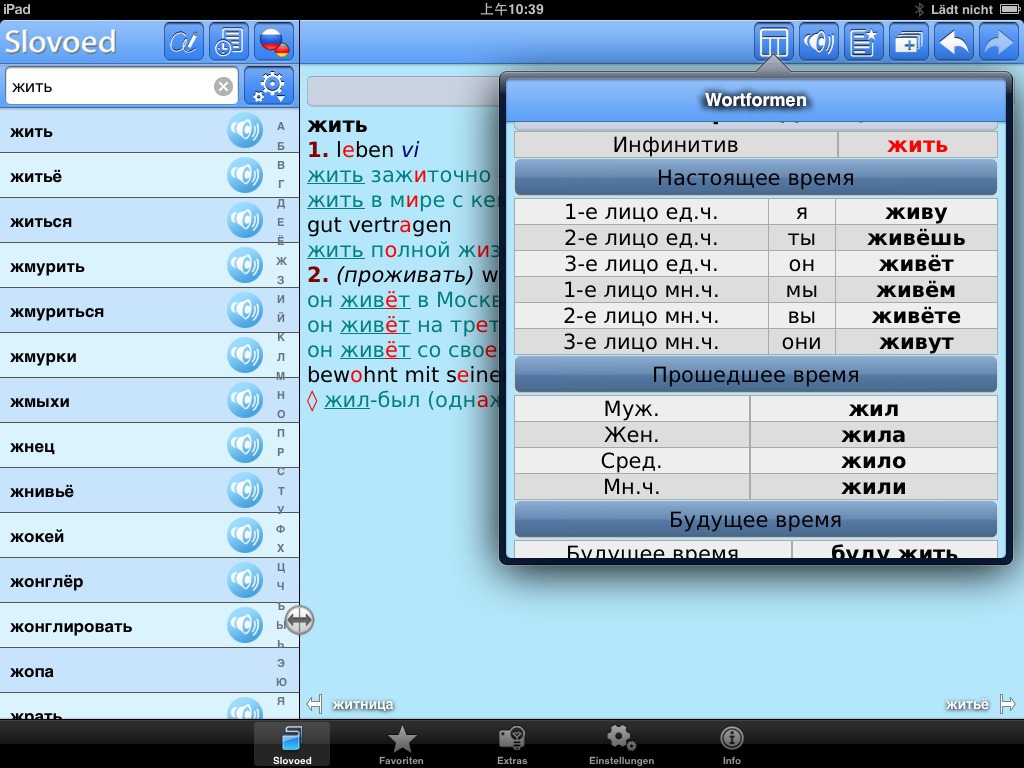Open search settings gear button
Screen dimensions: 1024x768
click(269, 86)
